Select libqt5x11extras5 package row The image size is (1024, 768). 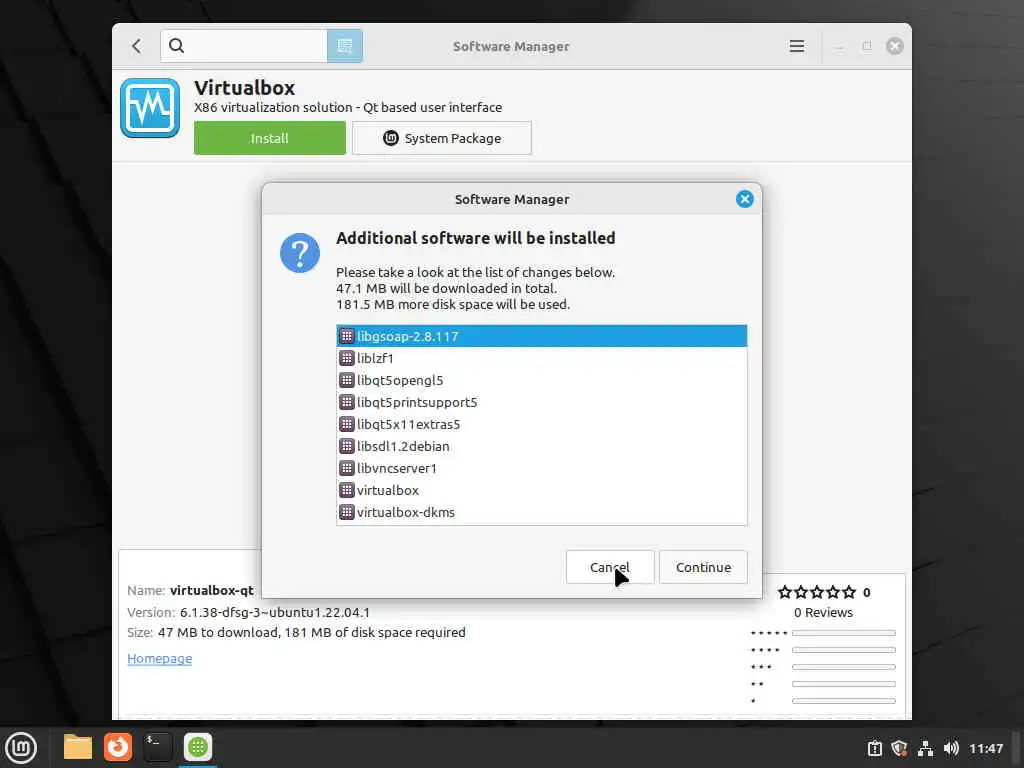pyautogui.click(x=541, y=424)
